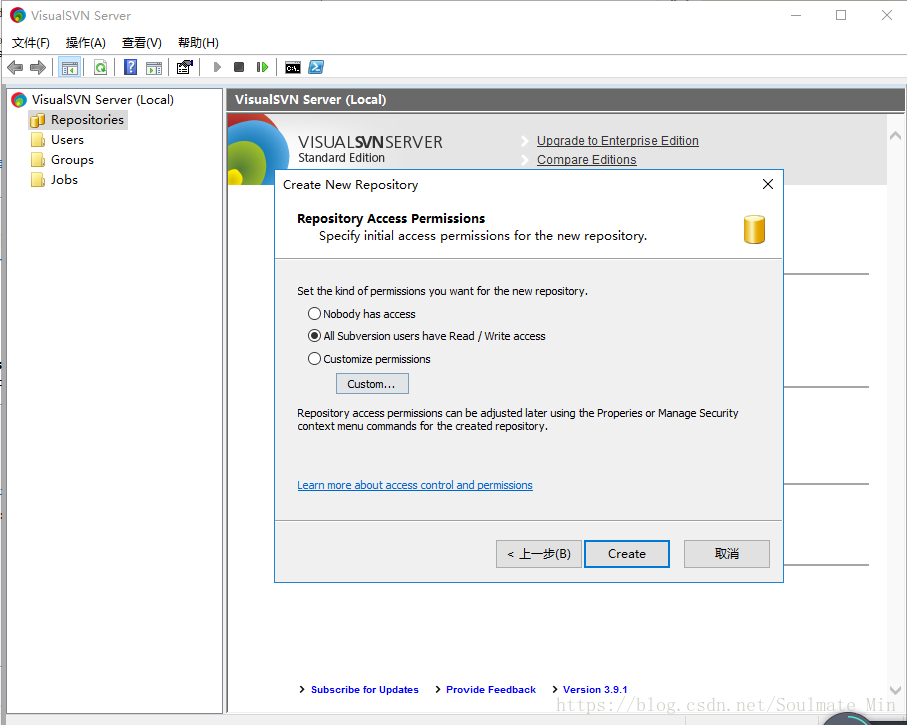The width and height of the screenshot is (907, 725).
Task: Click the Custom... button
Action: tap(372, 384)
